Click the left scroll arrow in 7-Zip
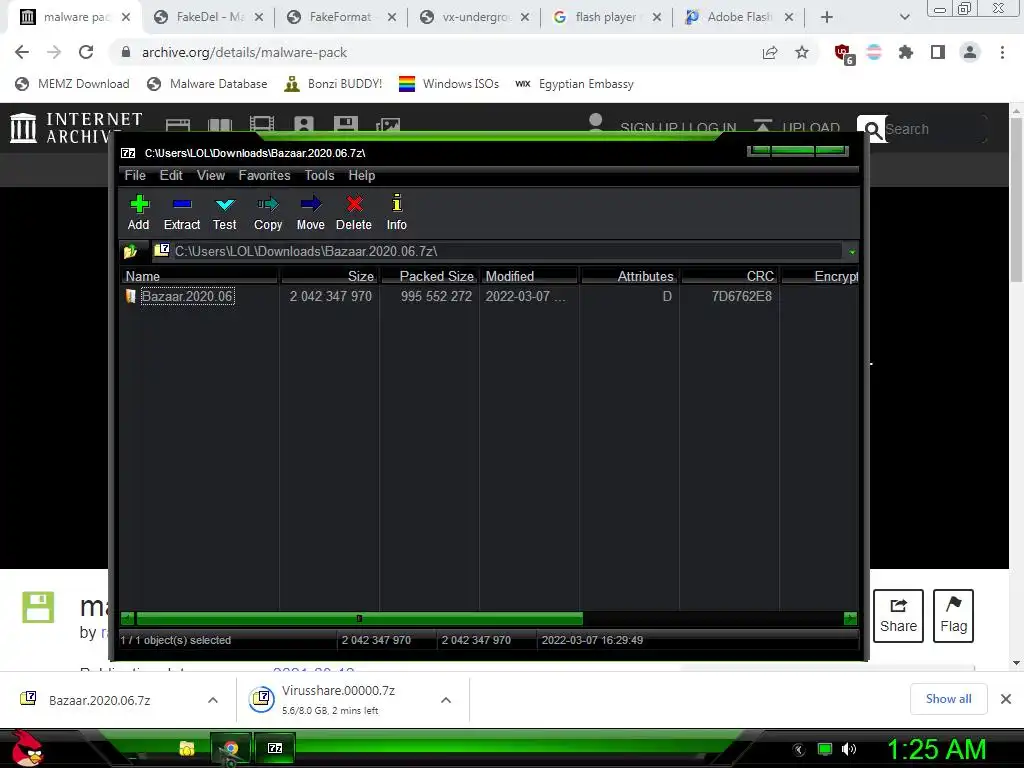The image size is (1024, 768). coord(127,618)
